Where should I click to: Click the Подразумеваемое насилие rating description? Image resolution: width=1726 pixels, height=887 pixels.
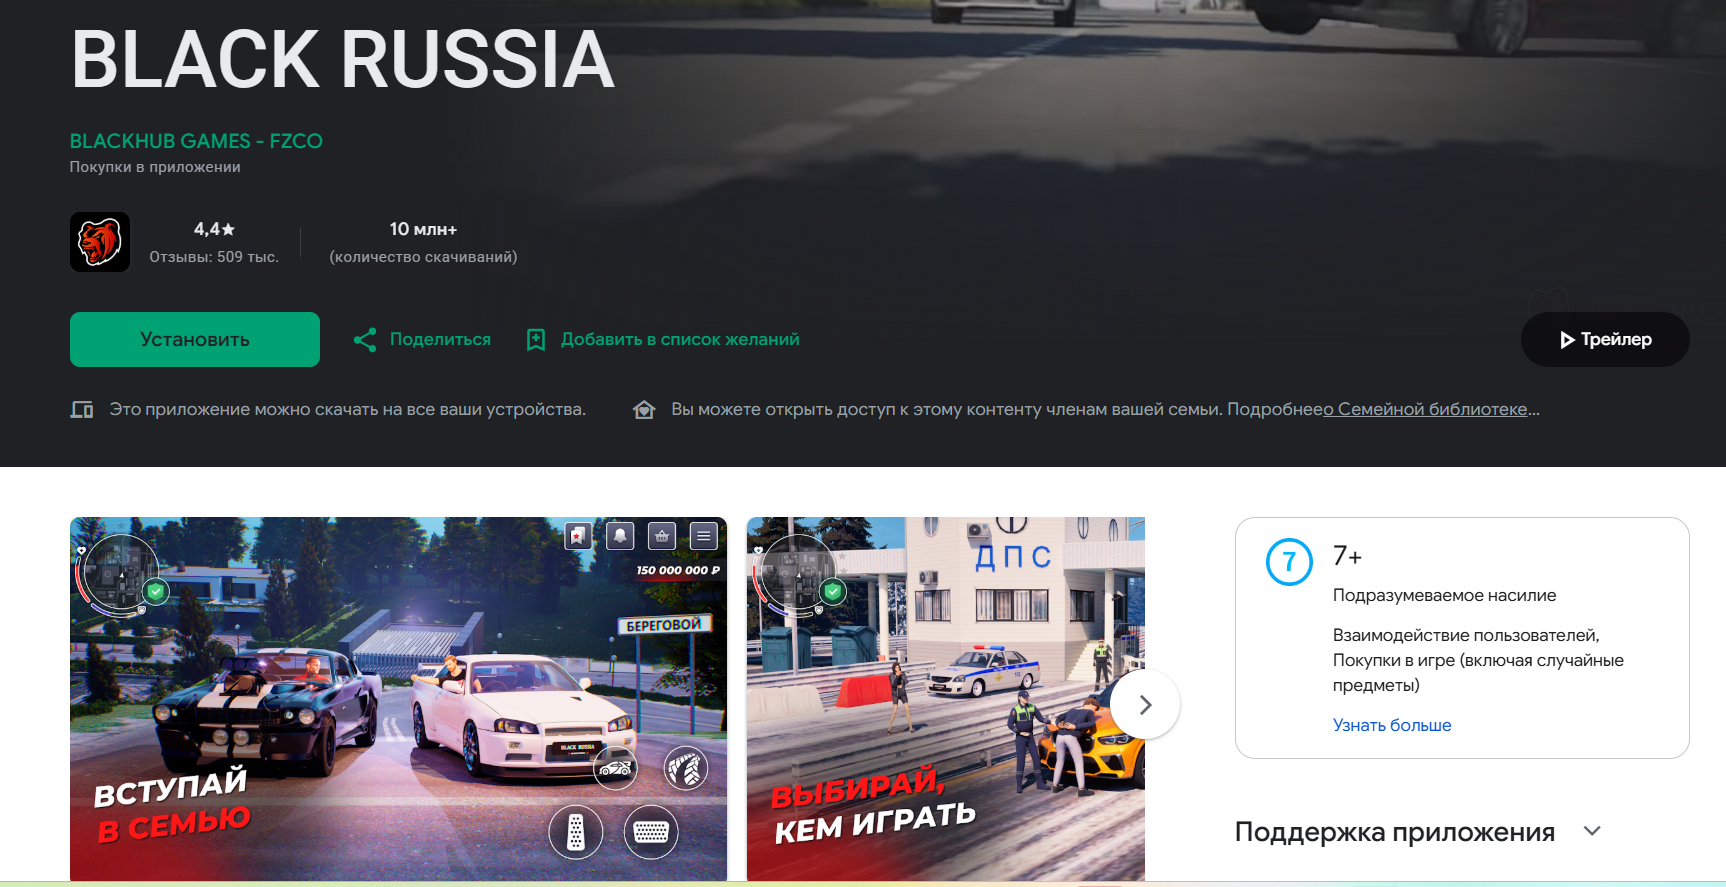(1444, 595)
